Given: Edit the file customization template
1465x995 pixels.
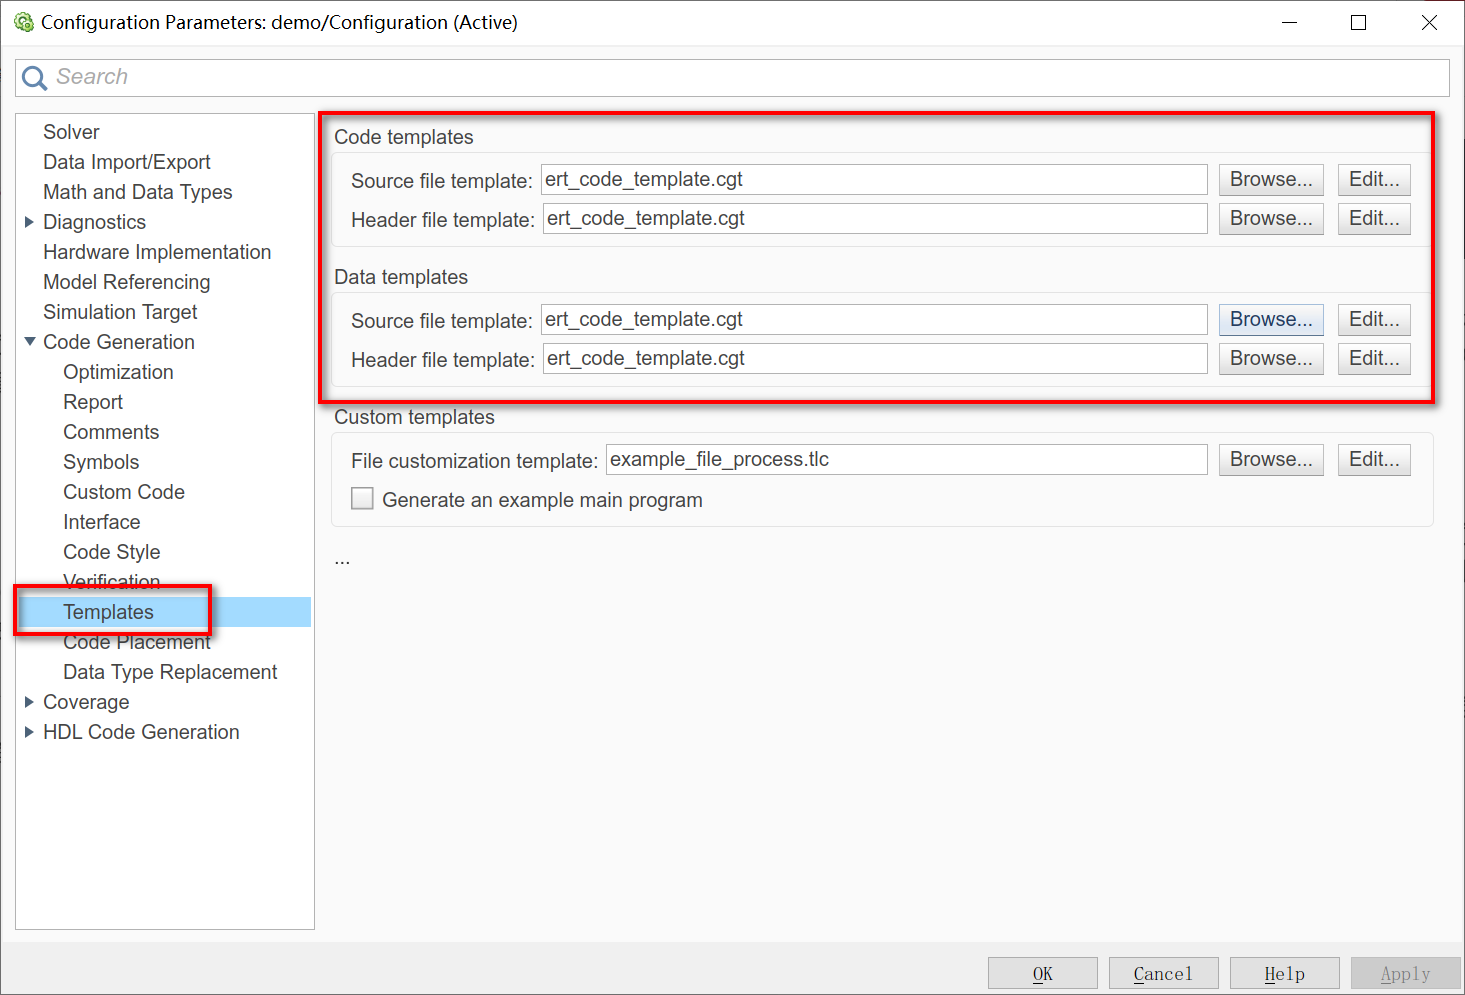Looking at the screenshot, I should point(1373,459).
